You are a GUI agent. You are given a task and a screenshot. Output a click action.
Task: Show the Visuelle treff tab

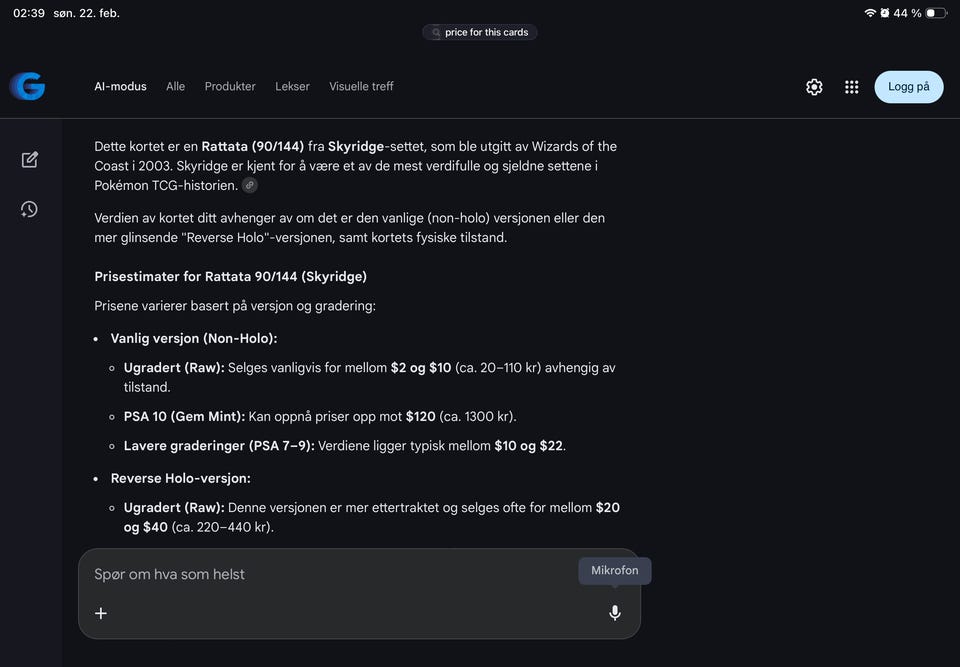361,87
